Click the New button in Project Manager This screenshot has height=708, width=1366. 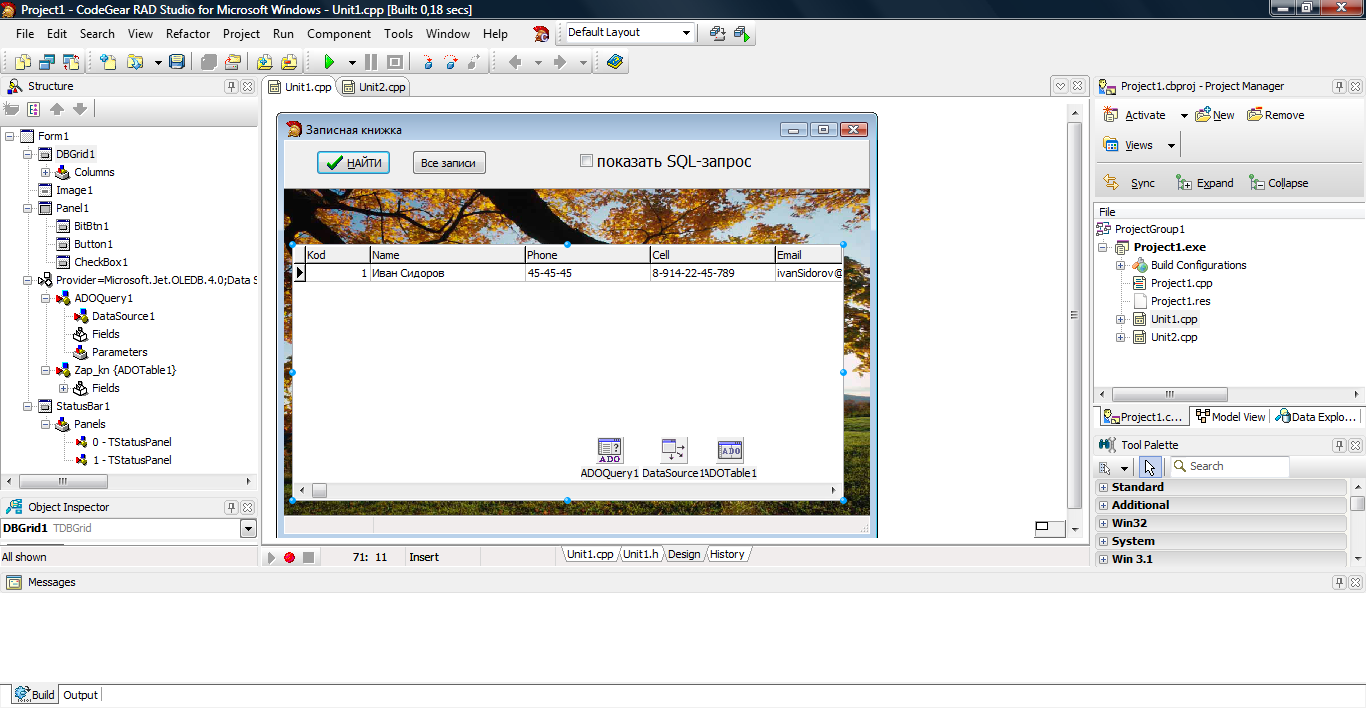point(1215,115)
